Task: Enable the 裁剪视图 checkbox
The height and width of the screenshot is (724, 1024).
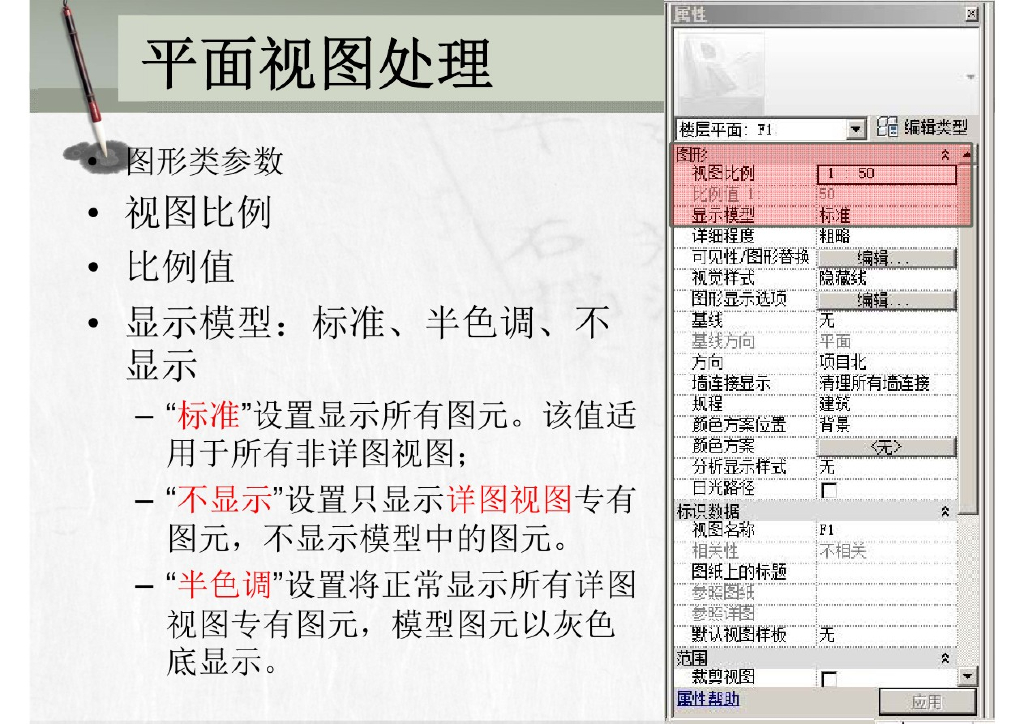Action: pyautogui.click(x=829, y=679)
